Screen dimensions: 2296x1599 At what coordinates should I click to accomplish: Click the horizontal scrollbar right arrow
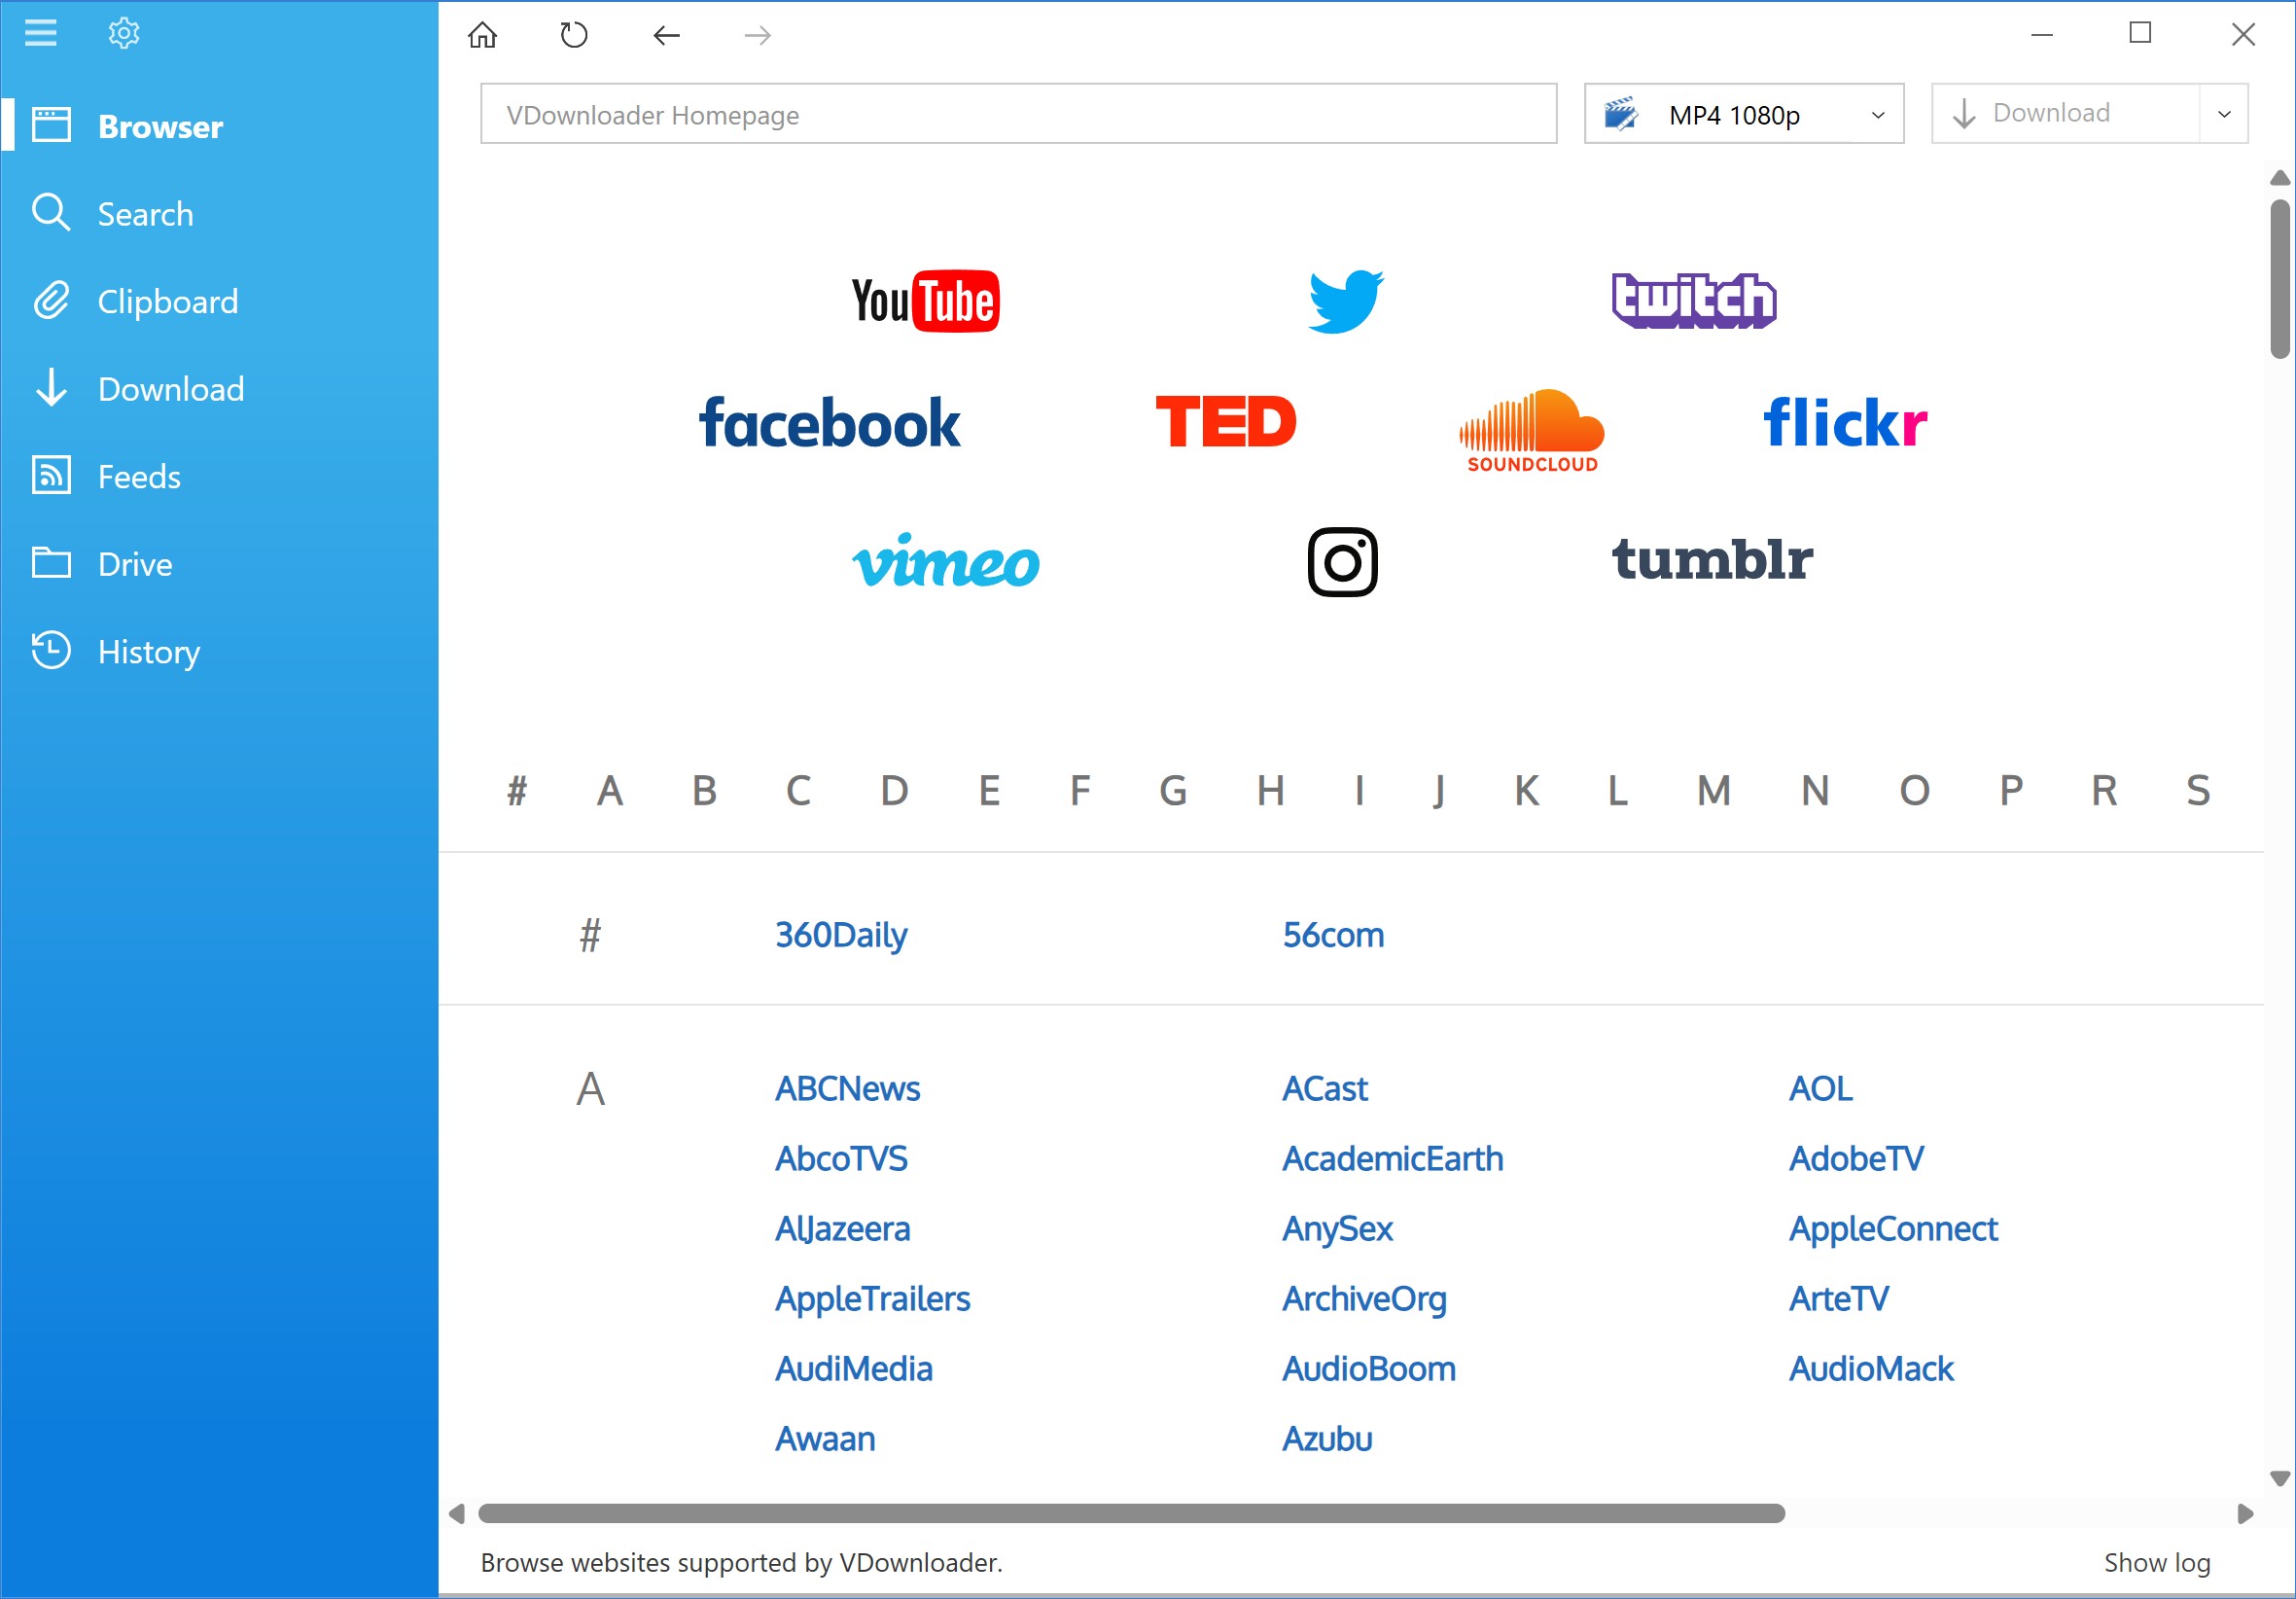click(2245, 1513)
